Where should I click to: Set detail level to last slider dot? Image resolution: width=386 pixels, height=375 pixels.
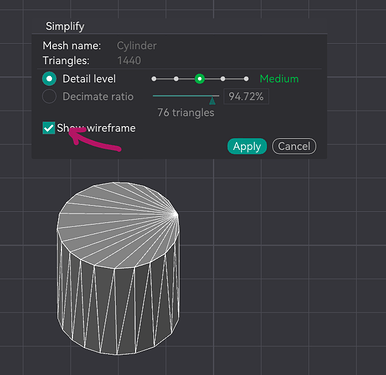[x=246, y=79]
